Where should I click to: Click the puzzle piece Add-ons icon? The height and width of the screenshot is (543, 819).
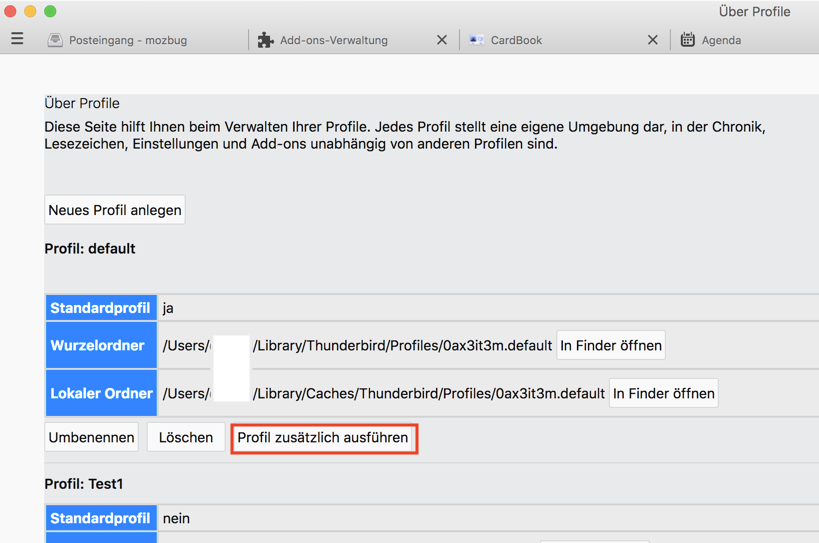point(265,40)
